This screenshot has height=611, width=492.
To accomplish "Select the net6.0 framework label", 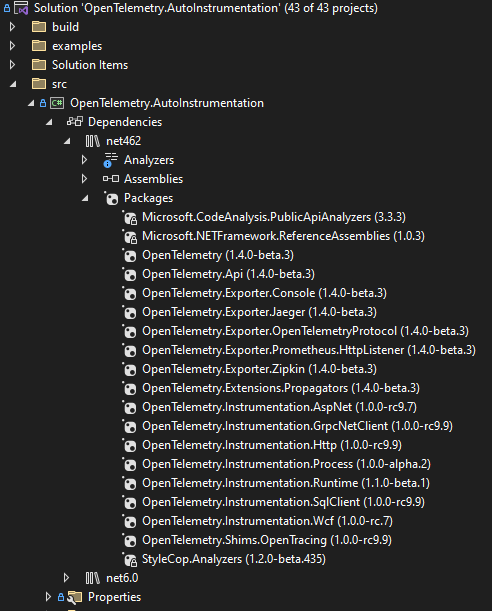I will [122, 578].
